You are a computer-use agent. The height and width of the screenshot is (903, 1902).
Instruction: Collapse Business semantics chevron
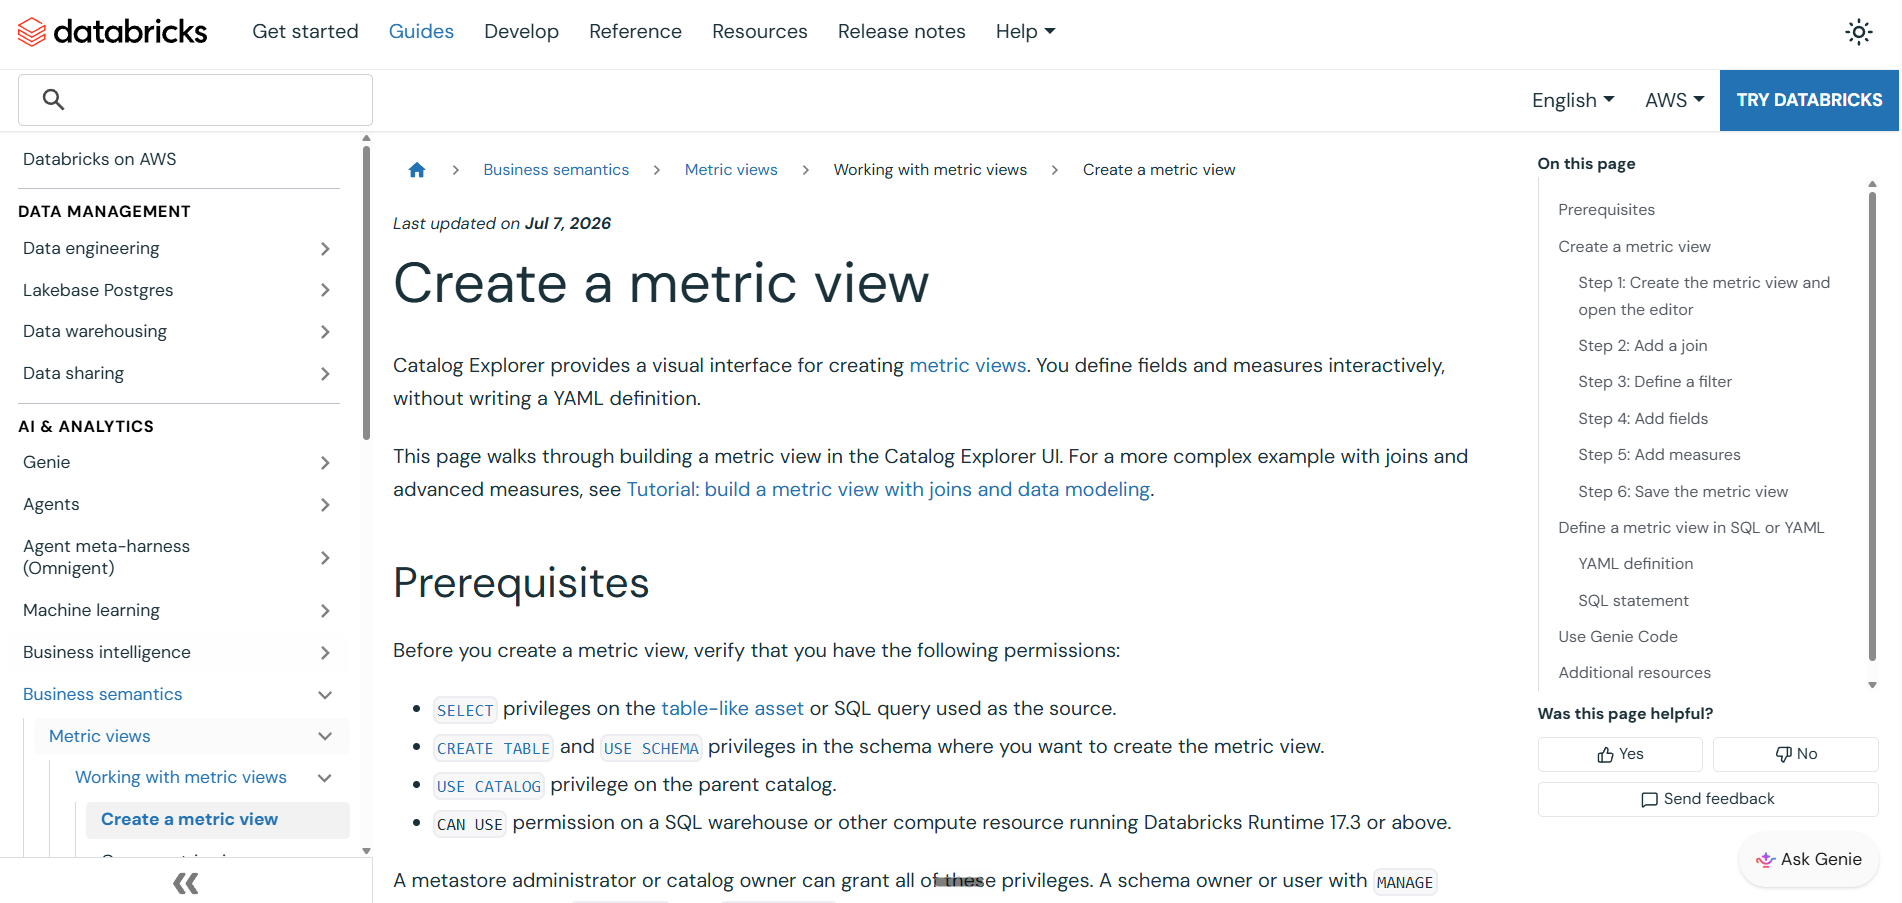coord(325,695)
